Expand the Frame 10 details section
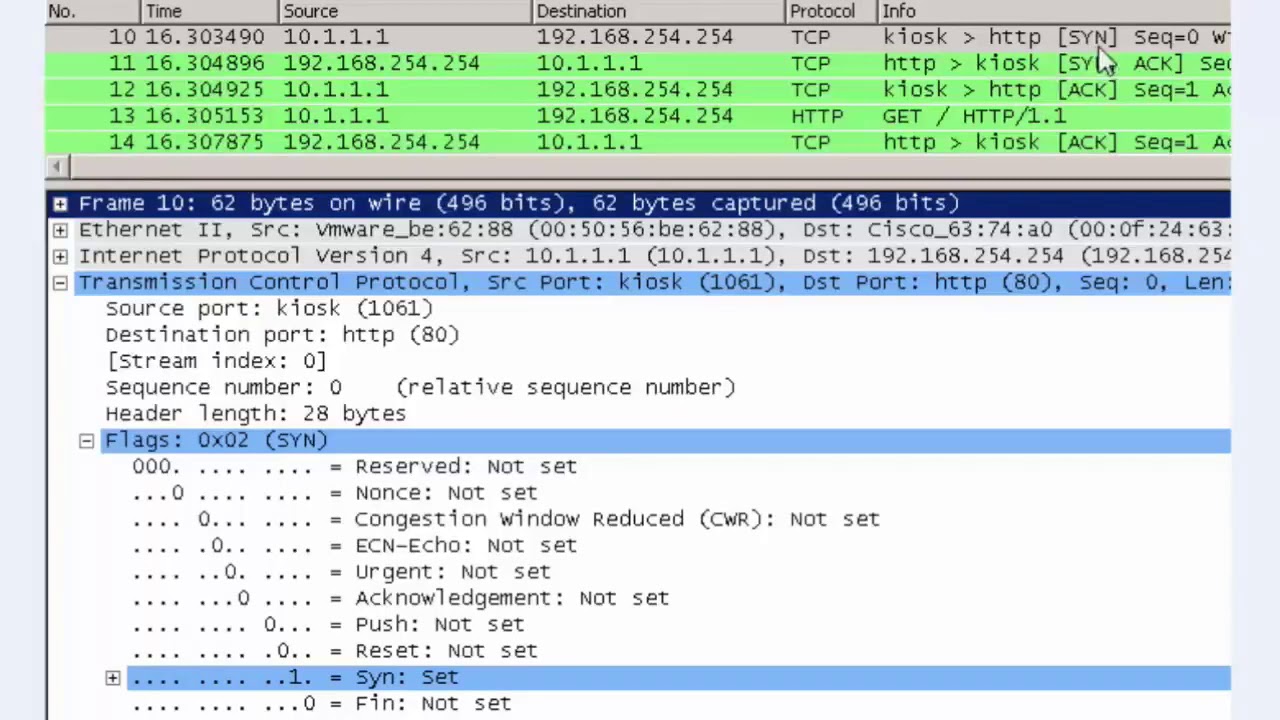This screenshot has height=720, width=1280. (x=59, y=203)
